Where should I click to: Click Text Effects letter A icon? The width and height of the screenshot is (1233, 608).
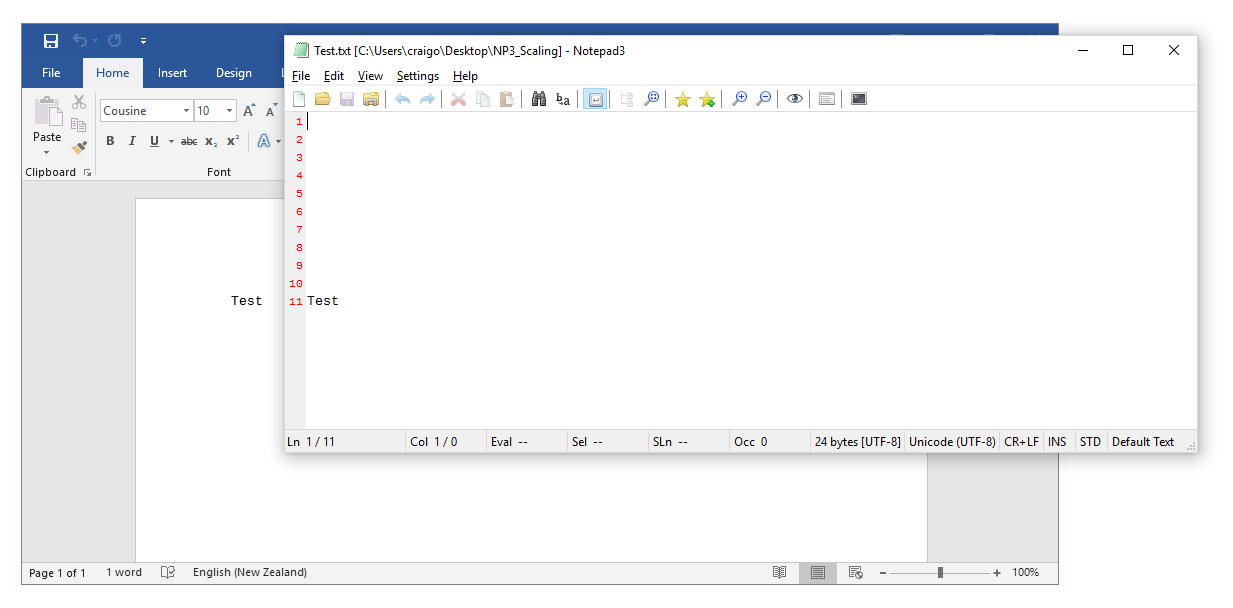[263, 141]
